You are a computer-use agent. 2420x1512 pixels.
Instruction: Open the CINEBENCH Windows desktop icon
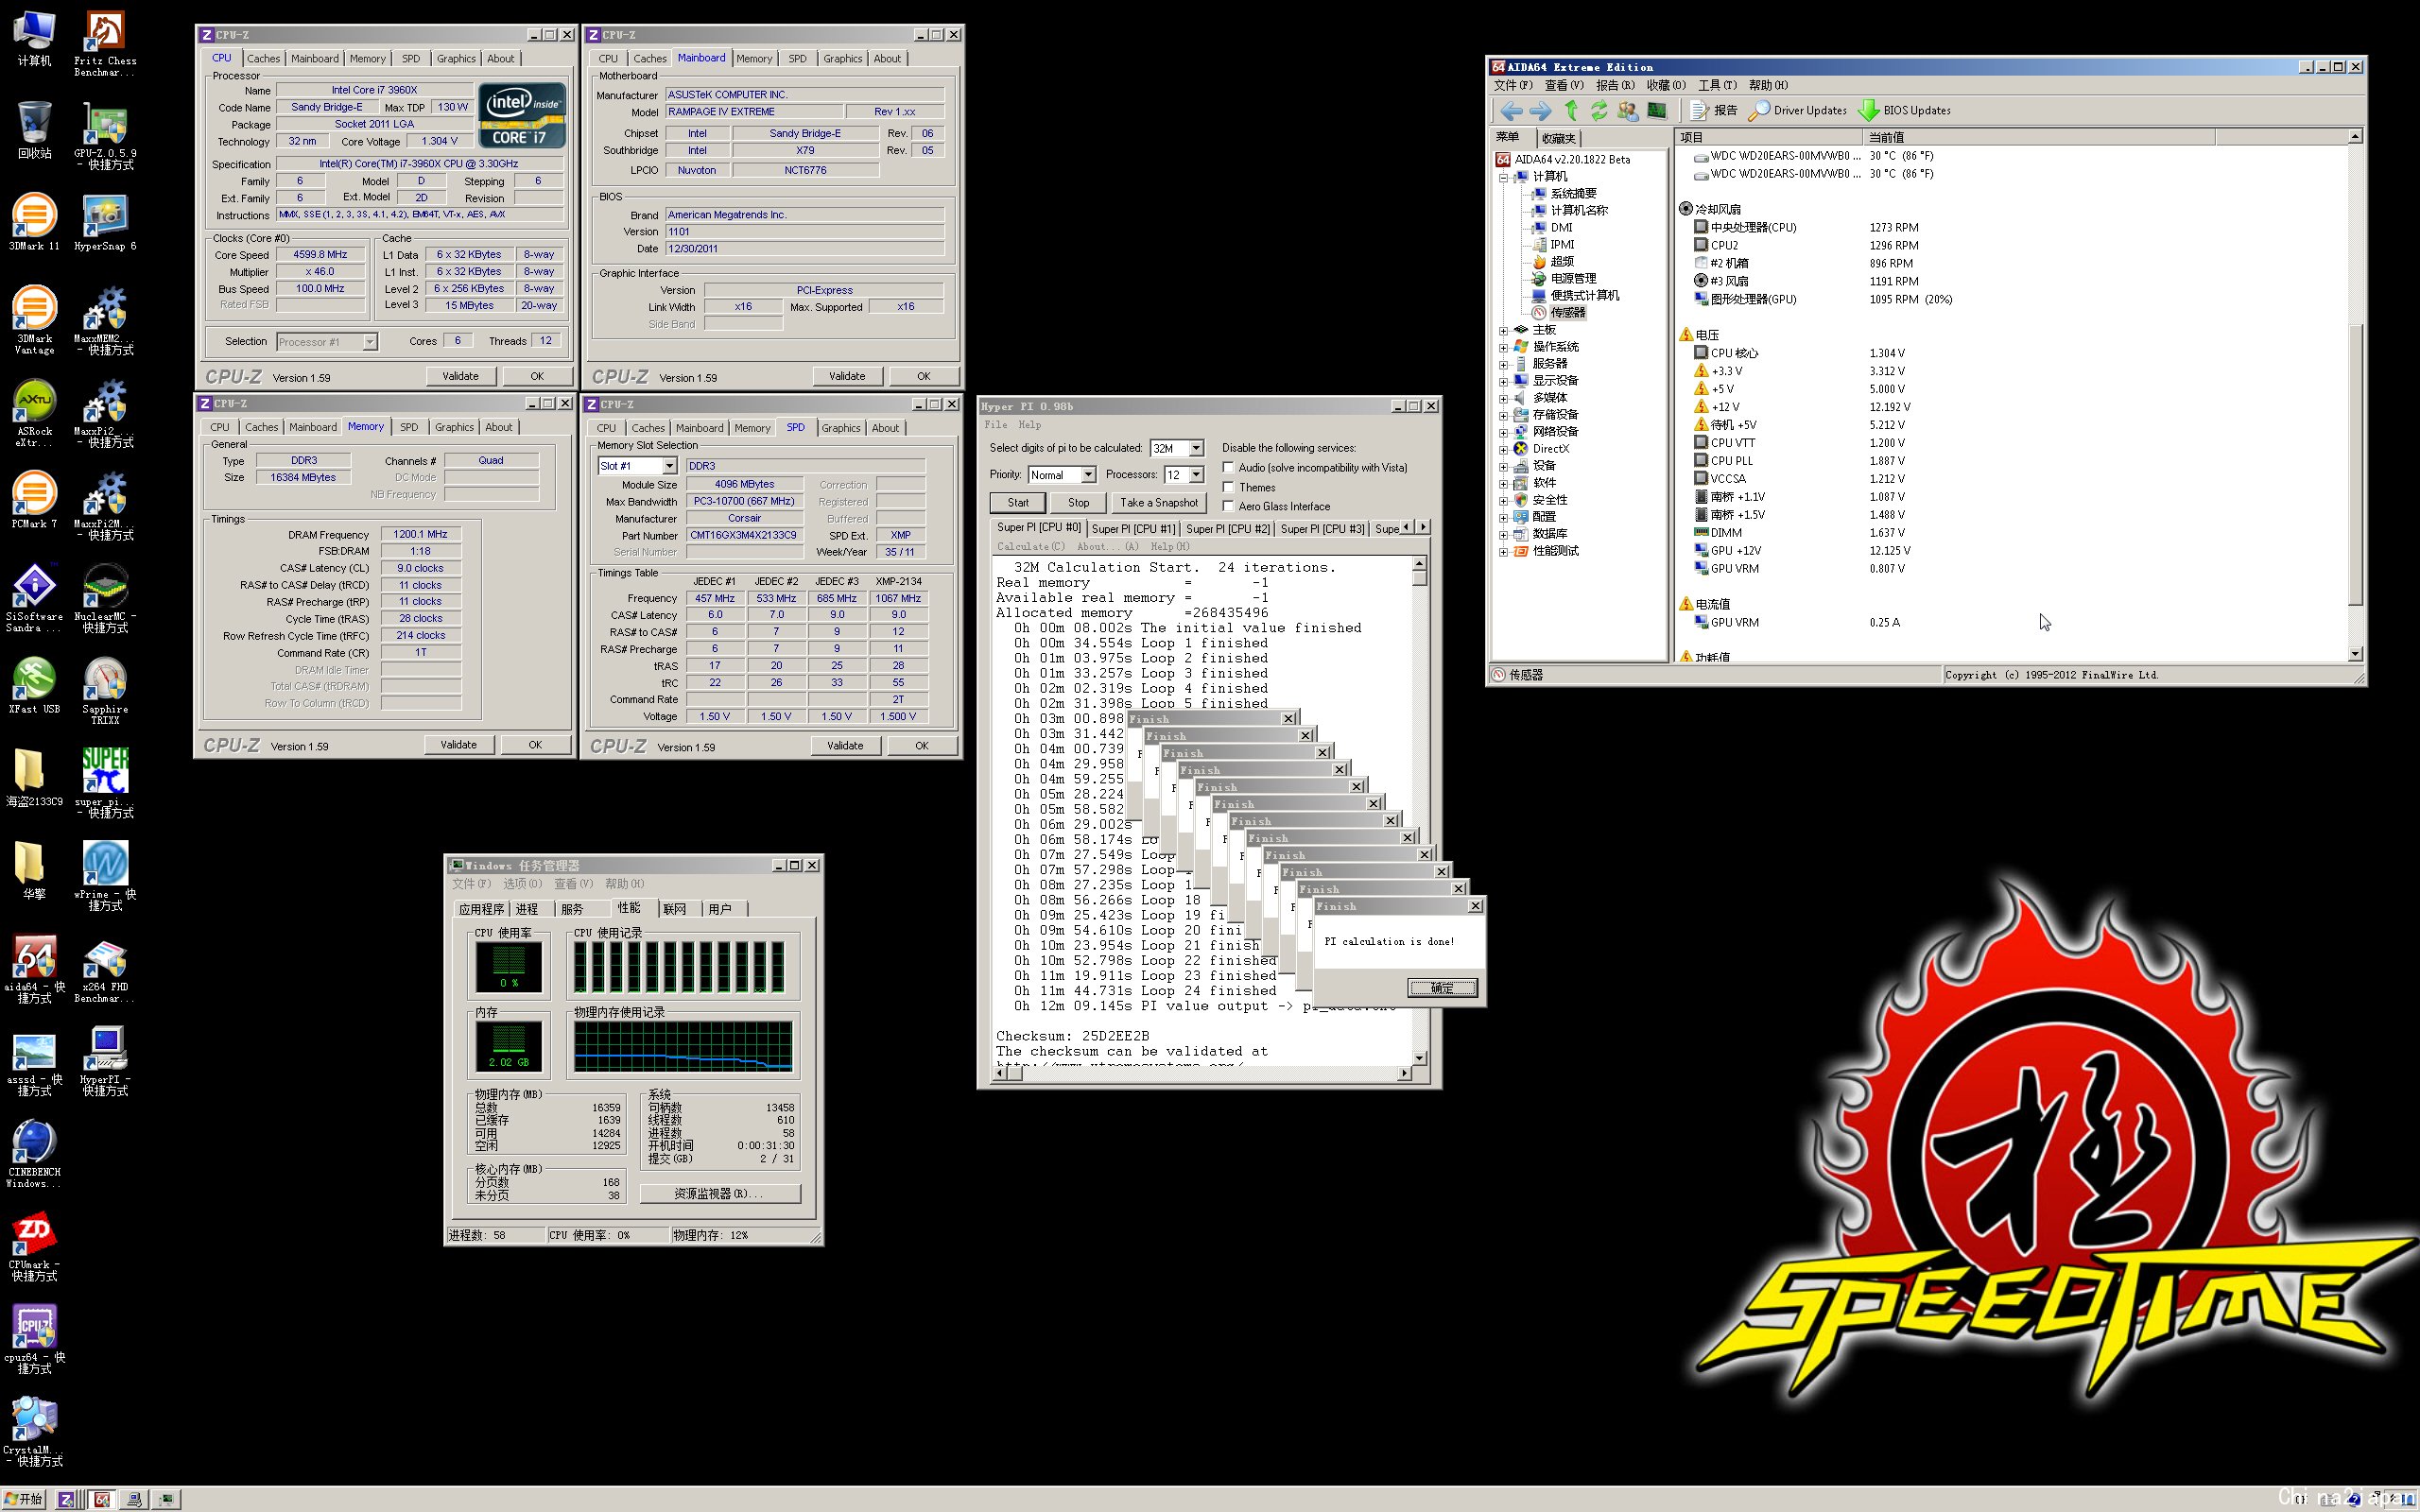[34, 1154]
